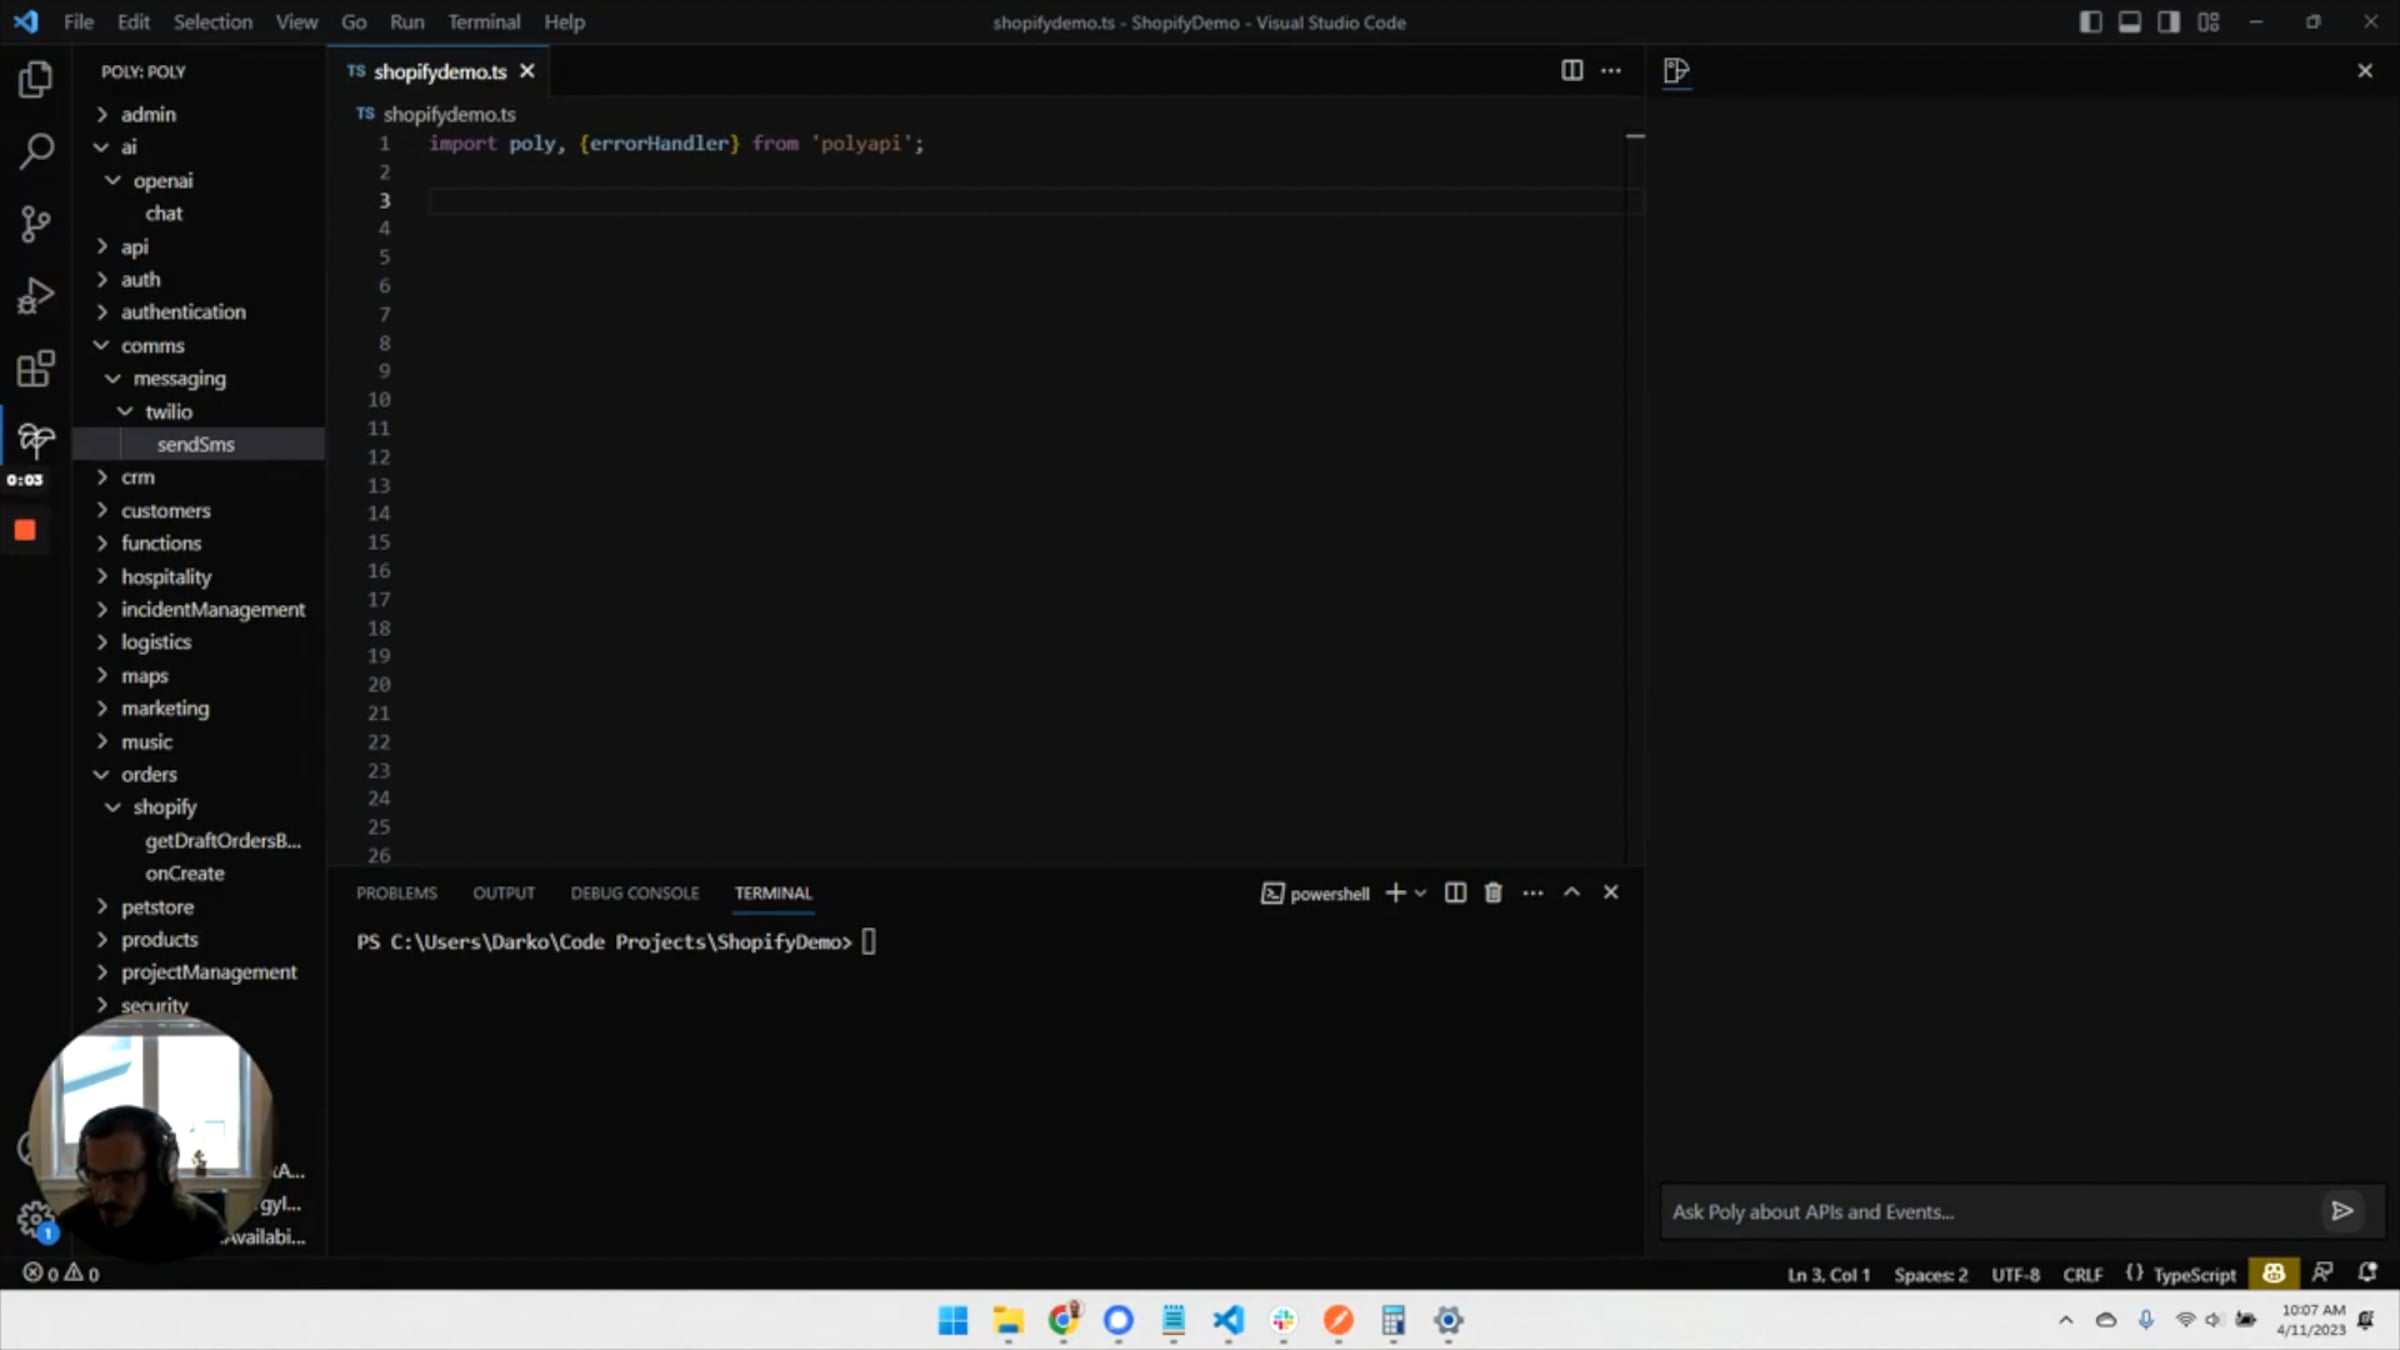2400x1350 pixels.
Task: Split the terminal pane
Action: pos(1455,893)
